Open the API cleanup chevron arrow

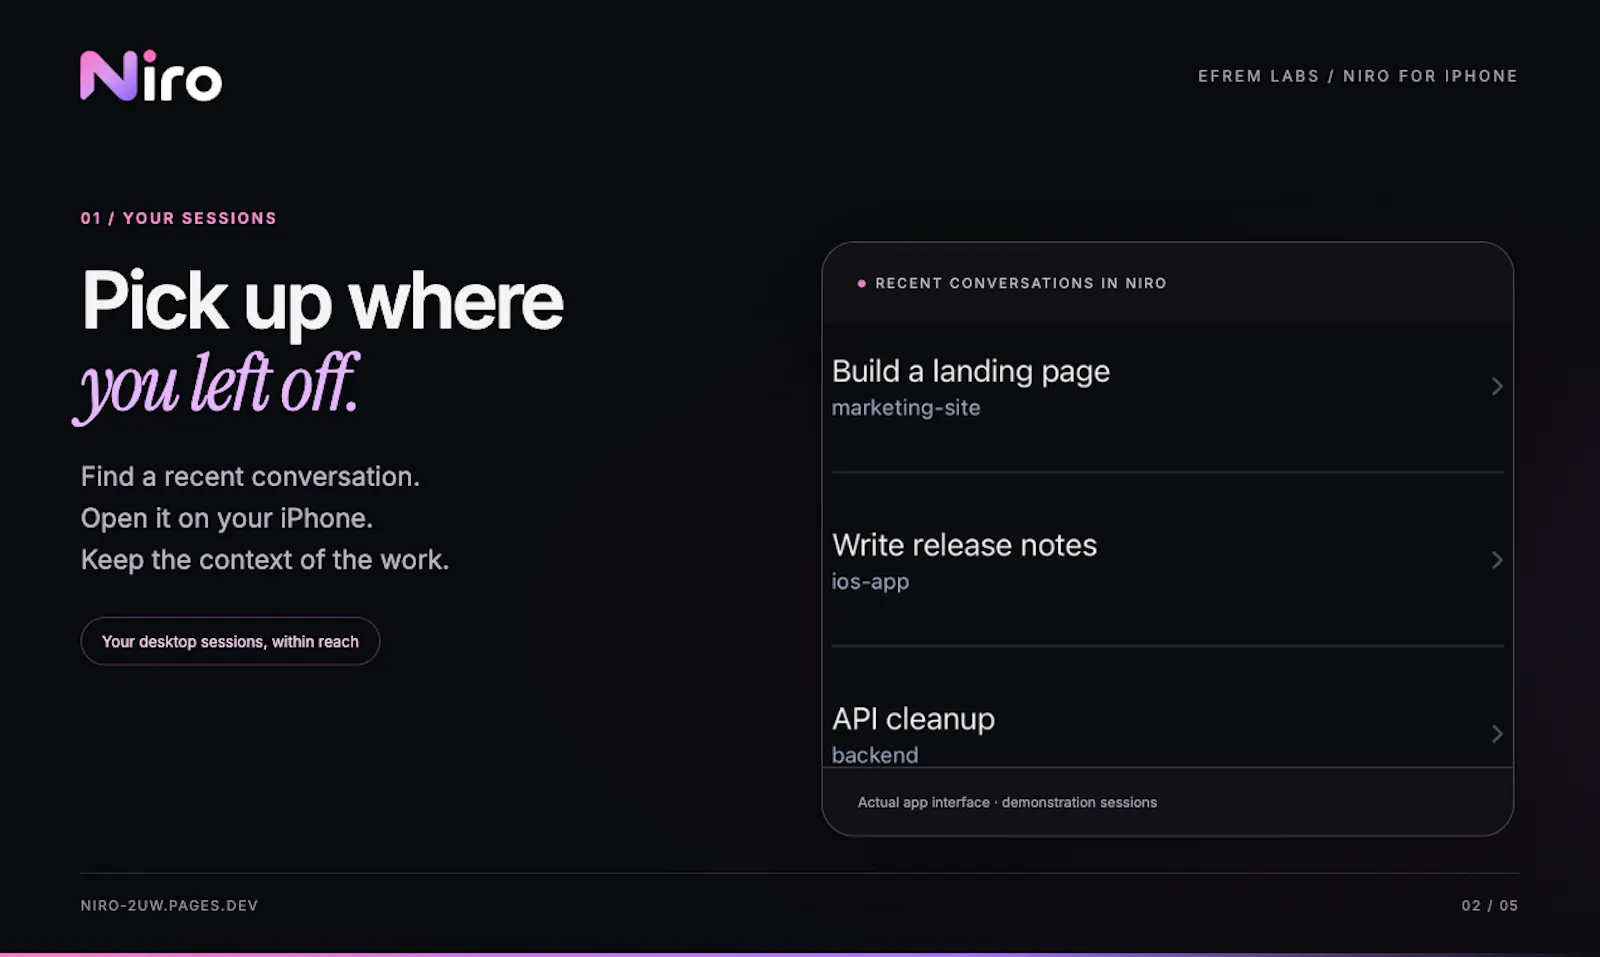1497,734
